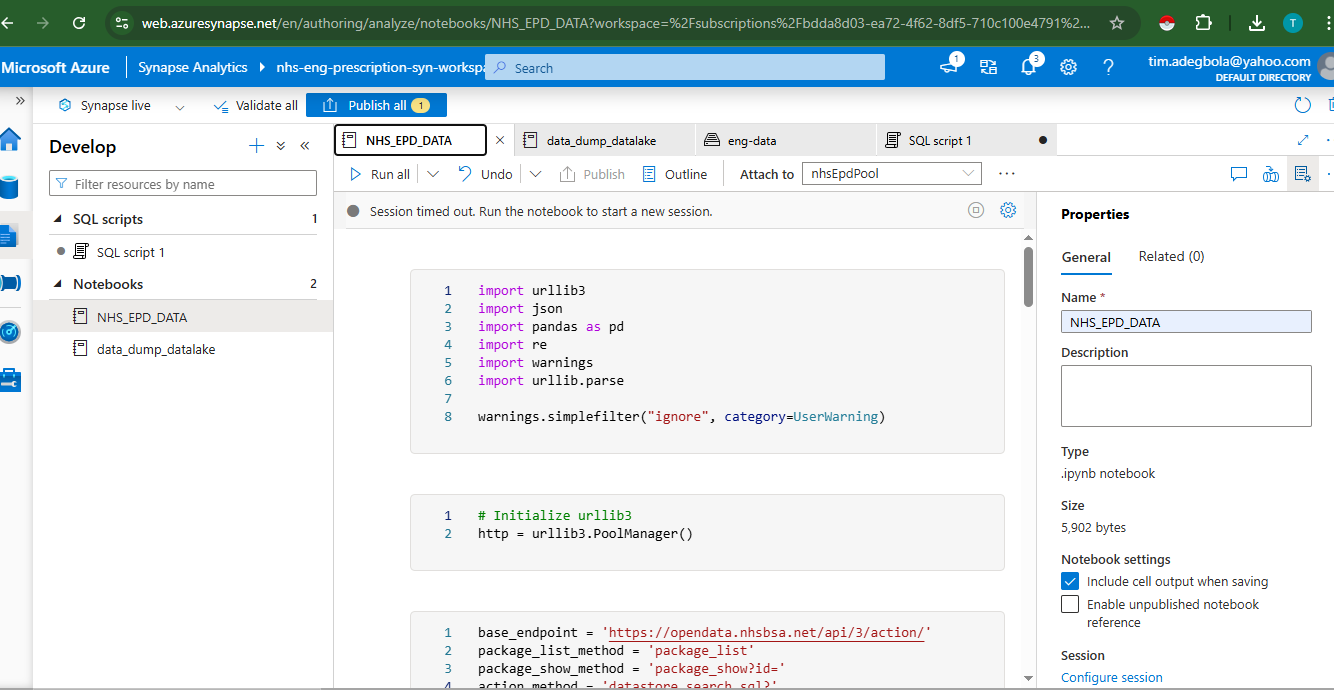Open the Chrome extensions puzzle icon
This screenshot has height=690, width=1334.
[1204, 22]
